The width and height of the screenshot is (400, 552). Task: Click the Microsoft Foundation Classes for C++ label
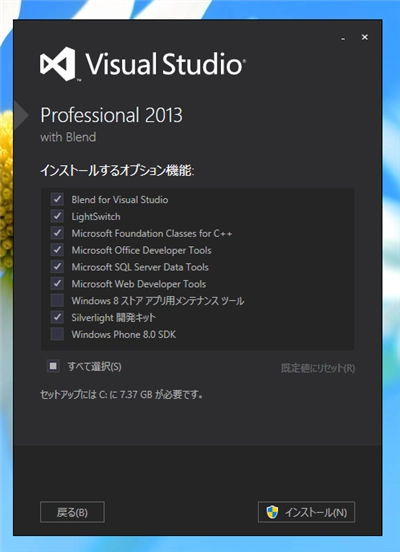[152, 233]
